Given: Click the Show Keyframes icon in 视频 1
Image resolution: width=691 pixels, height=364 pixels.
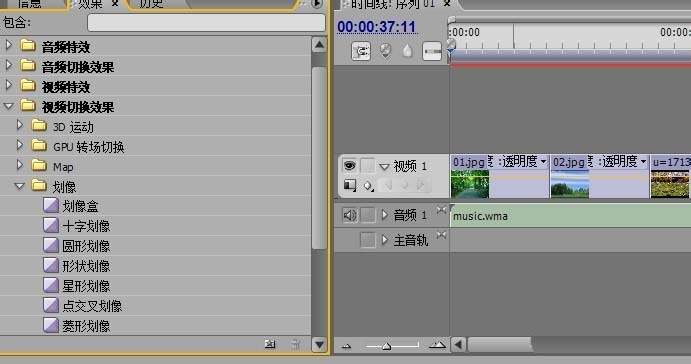Looking at the screenshot, I should (368, 186).
